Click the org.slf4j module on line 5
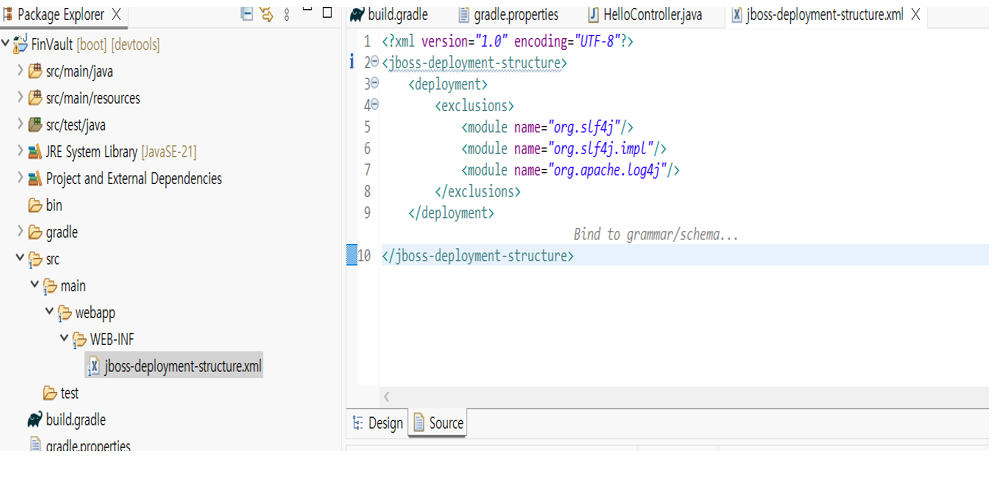This screenshot has width=1007, height=488. point(548,127)
